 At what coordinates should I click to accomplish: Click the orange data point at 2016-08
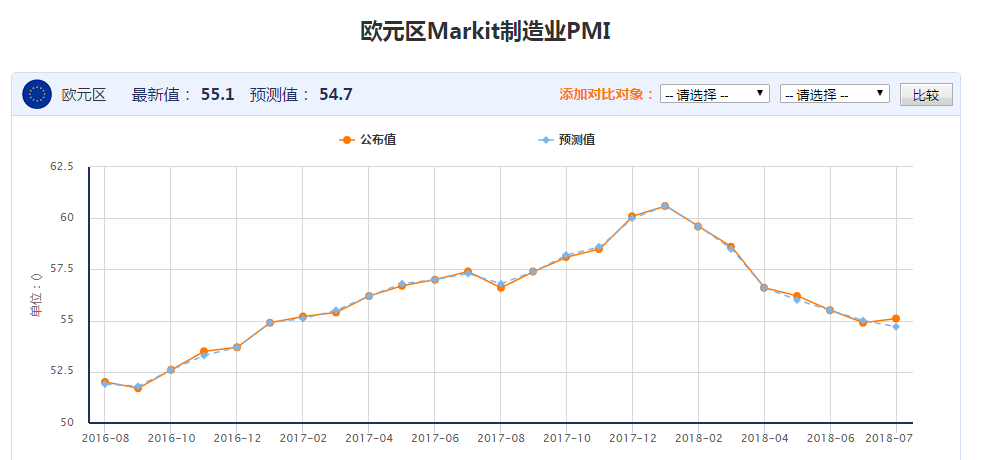tap(104, 382)
